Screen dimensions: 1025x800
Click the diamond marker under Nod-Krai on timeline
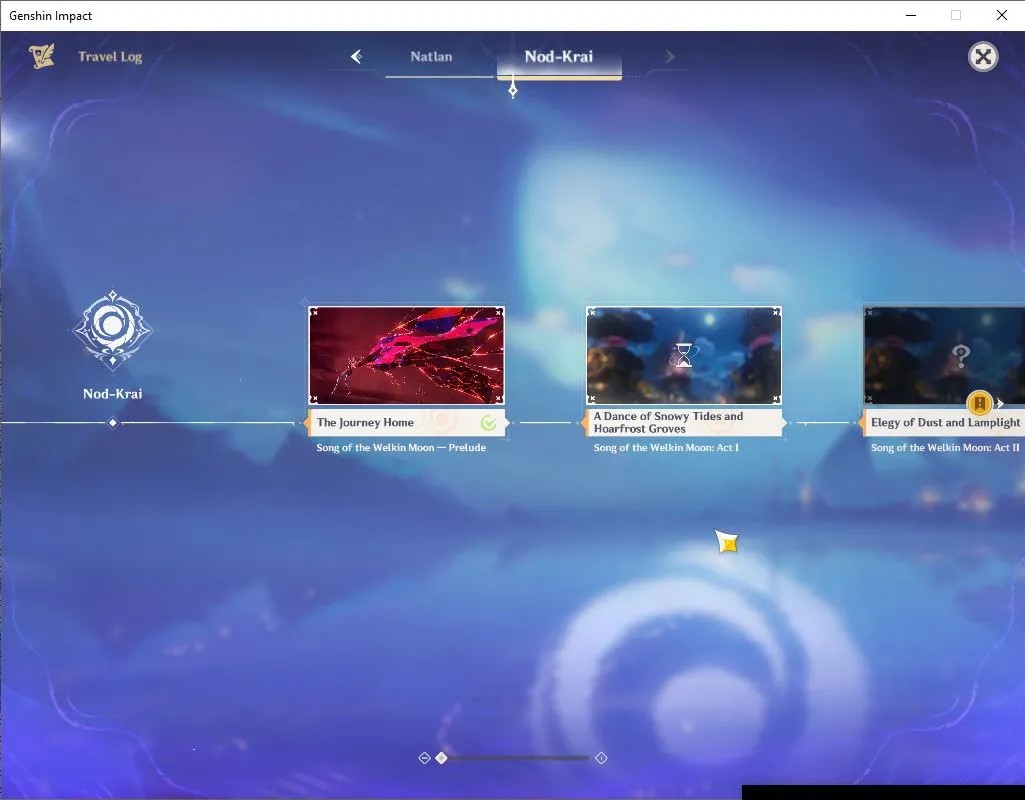[x=112, y=423]
